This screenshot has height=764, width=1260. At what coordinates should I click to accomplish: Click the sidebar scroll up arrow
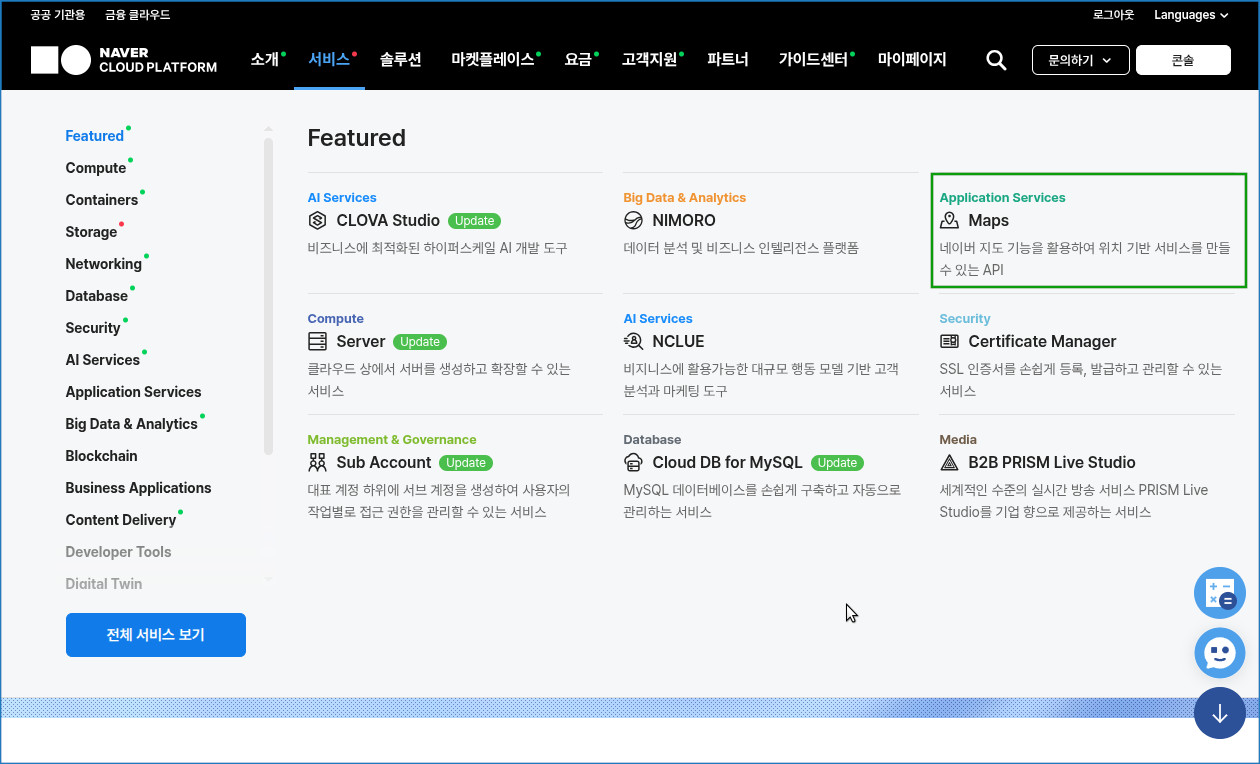point(268,129)
